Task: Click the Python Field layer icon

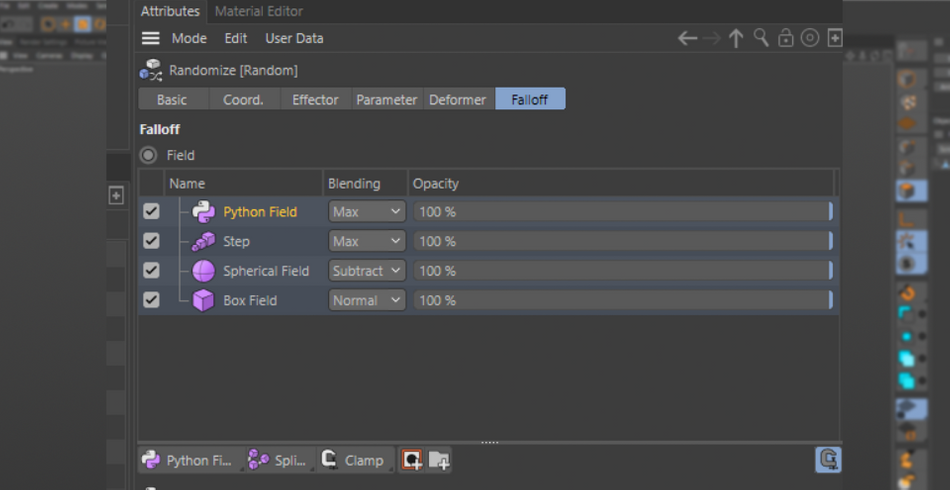Action: (x=204, y=212)
